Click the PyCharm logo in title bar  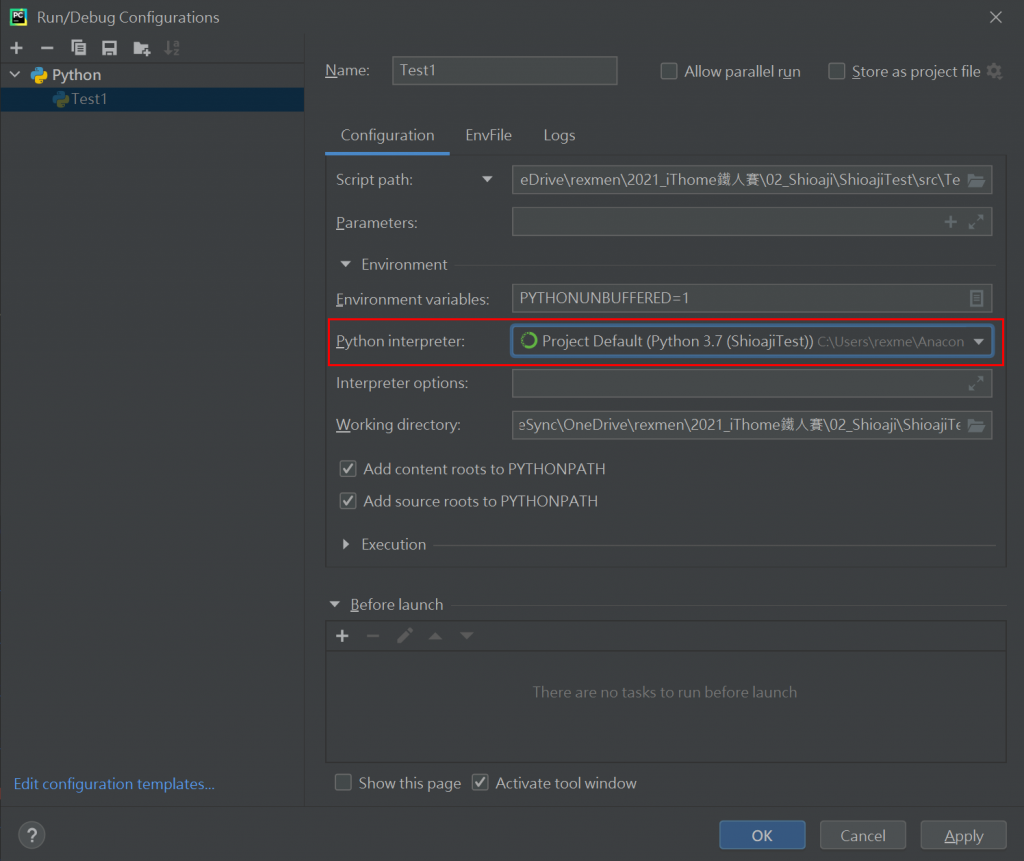pos(18,17)
